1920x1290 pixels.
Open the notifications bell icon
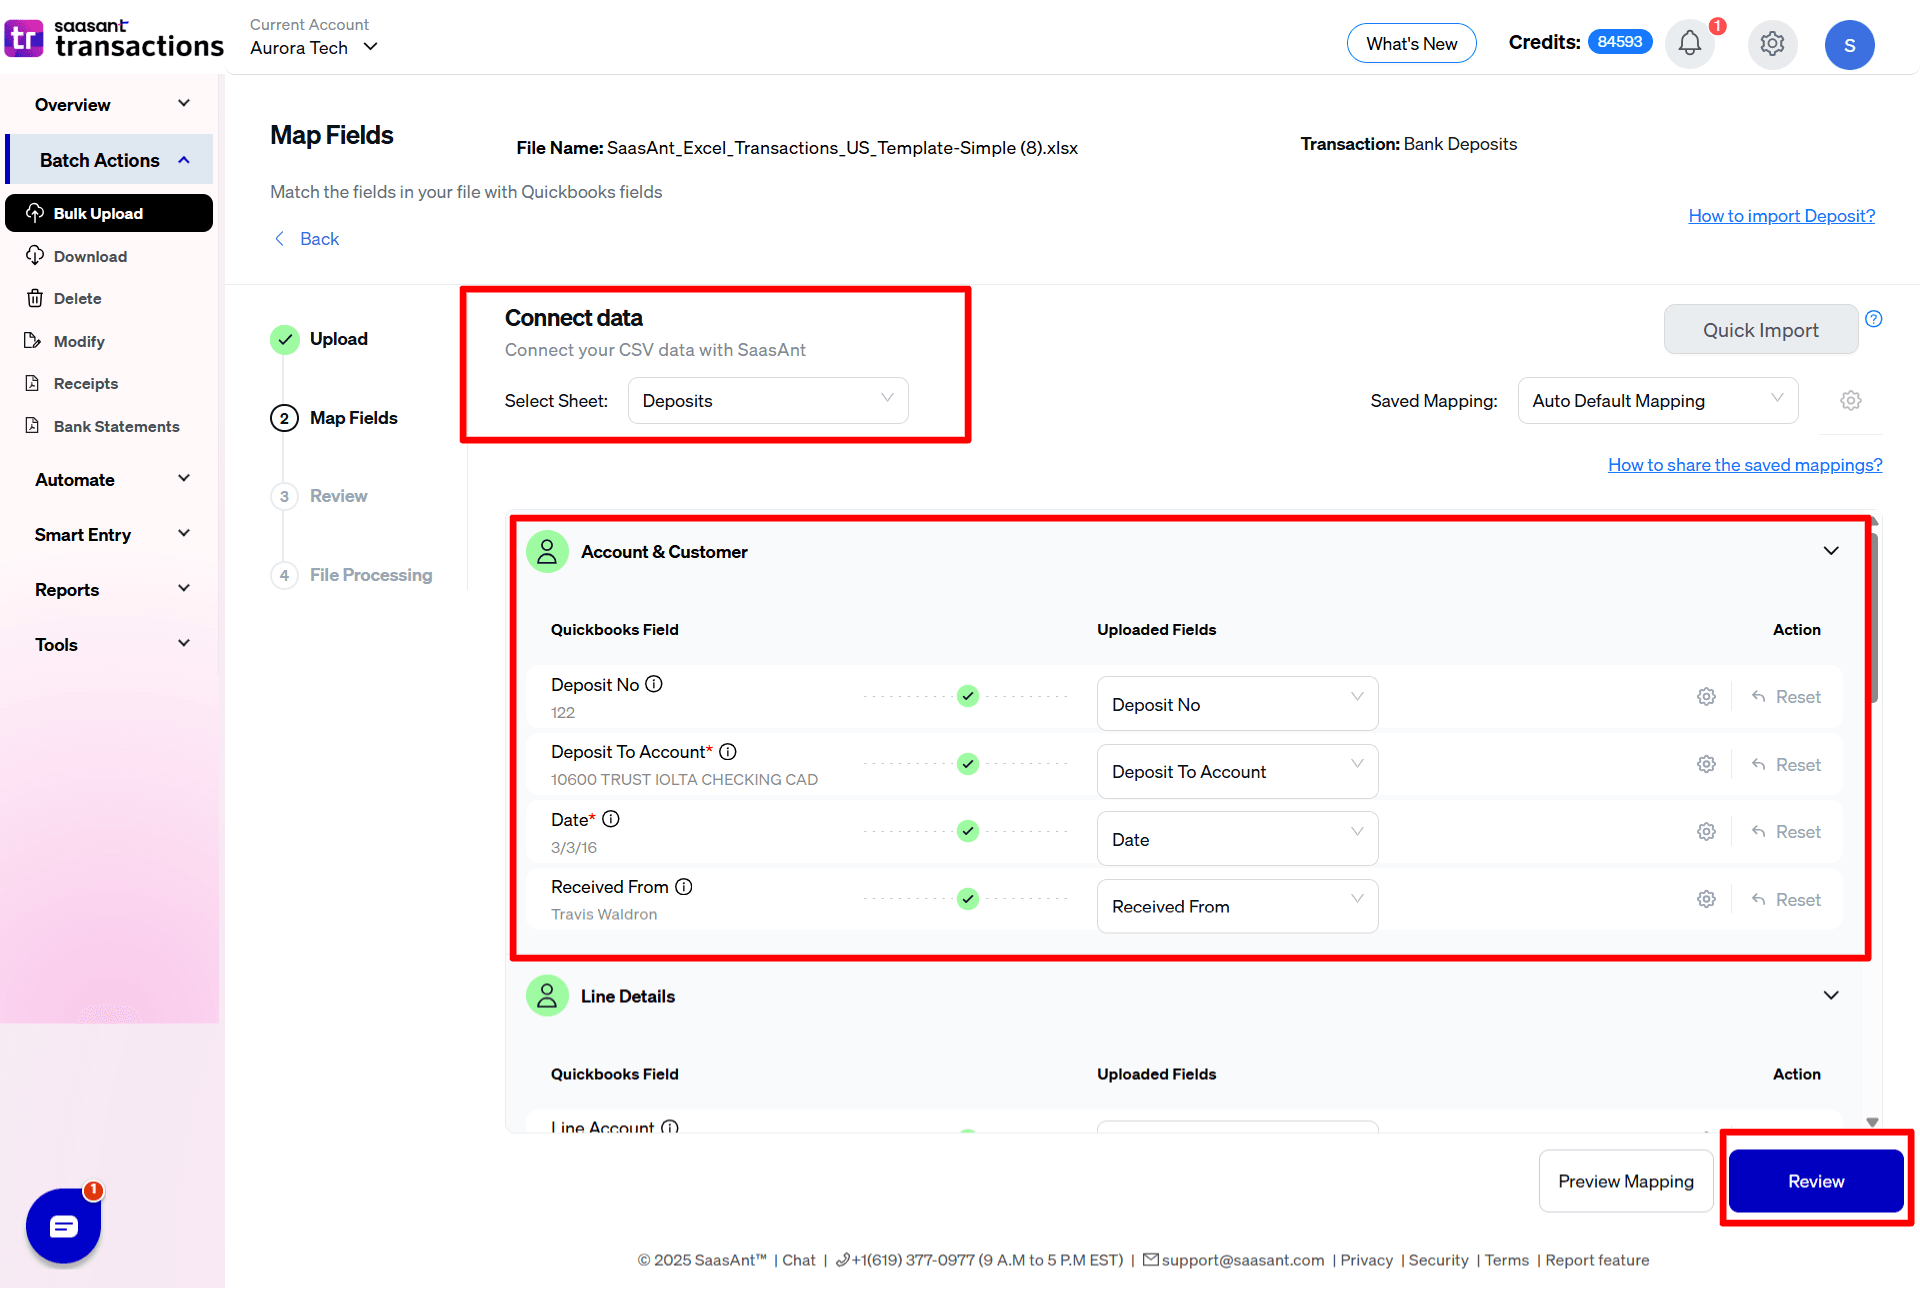click(x=1689, y=44)
